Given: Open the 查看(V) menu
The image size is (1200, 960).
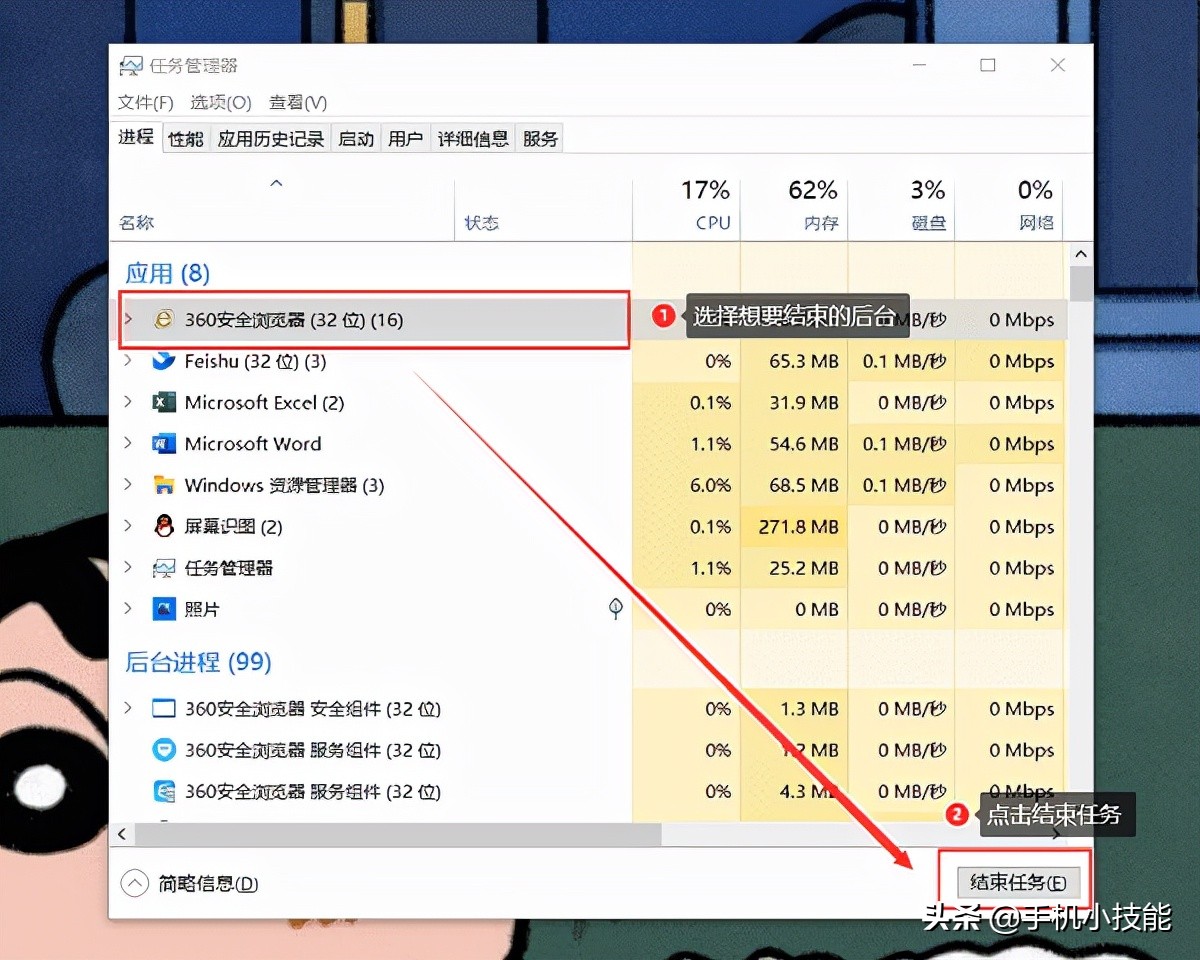Looking at the screenshot, I should [297, 103].
